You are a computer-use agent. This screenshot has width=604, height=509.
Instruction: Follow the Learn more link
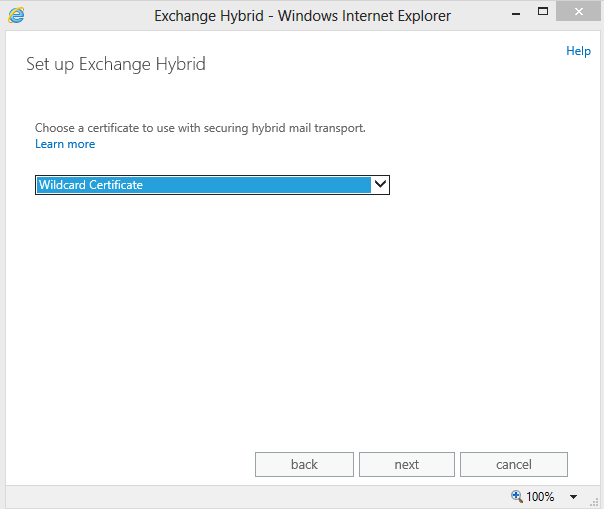65,144
